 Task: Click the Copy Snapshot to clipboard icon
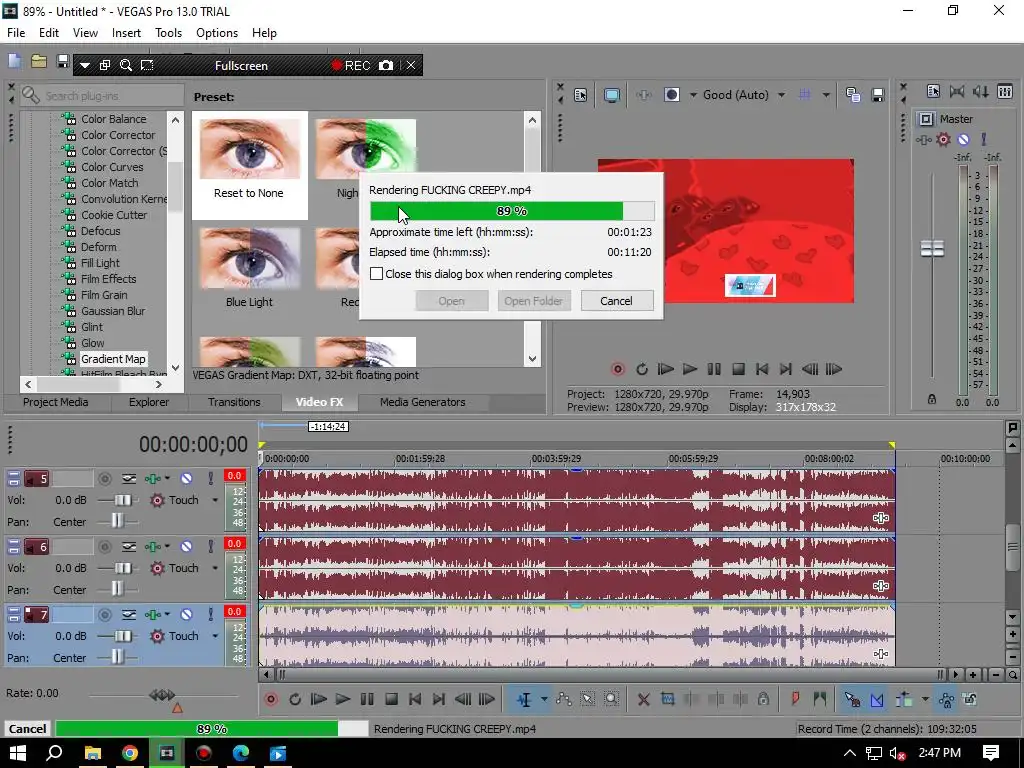[x=853, y=95]
